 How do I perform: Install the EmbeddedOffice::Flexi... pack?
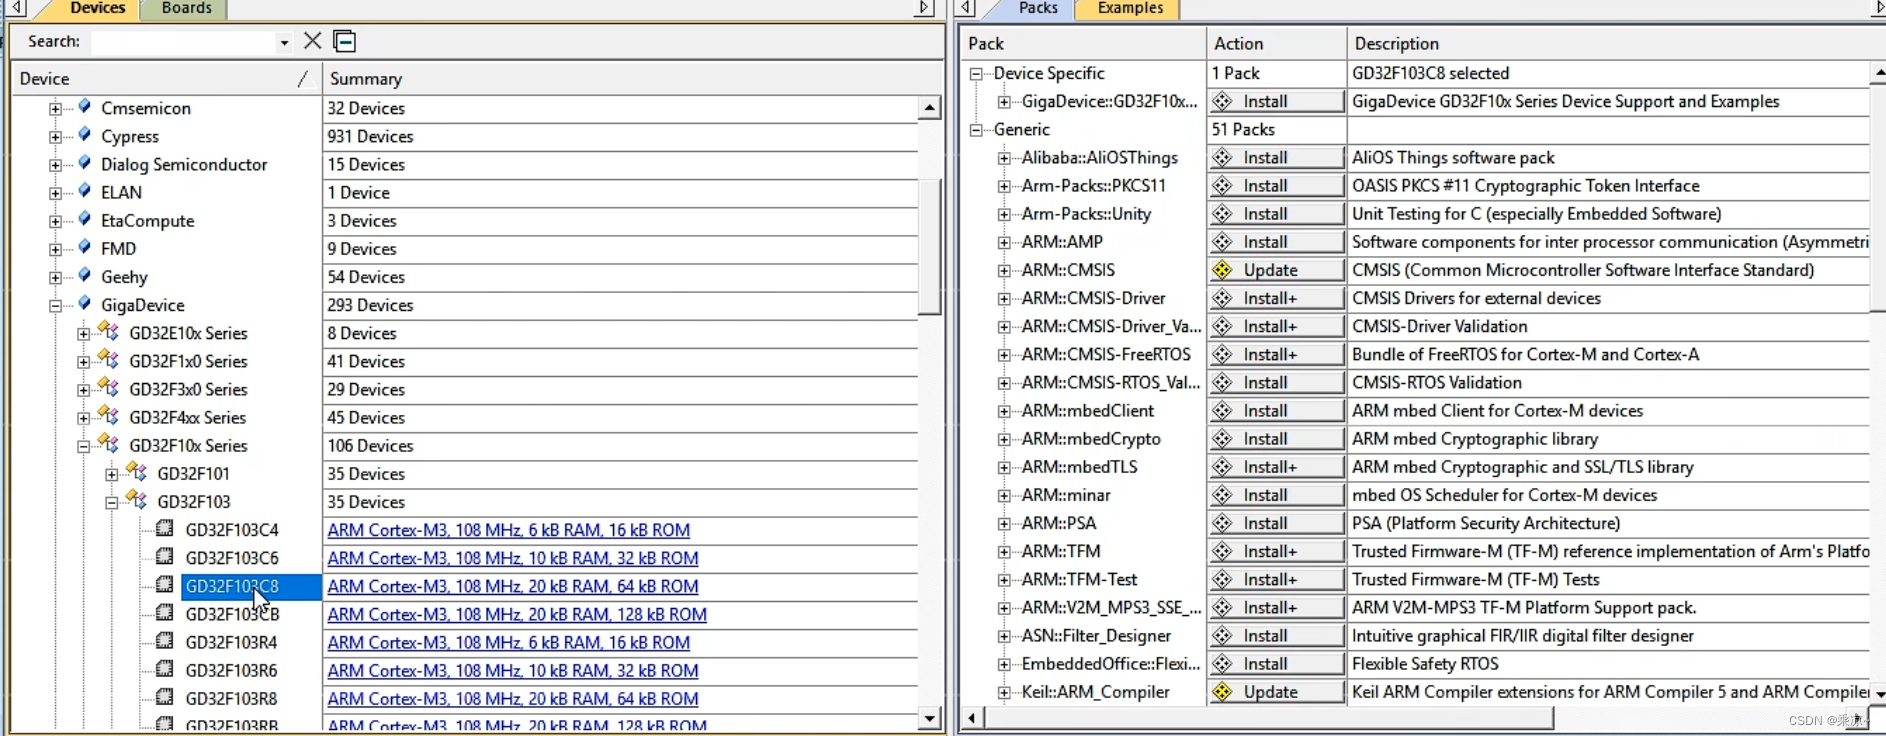tap(1276, 664)
